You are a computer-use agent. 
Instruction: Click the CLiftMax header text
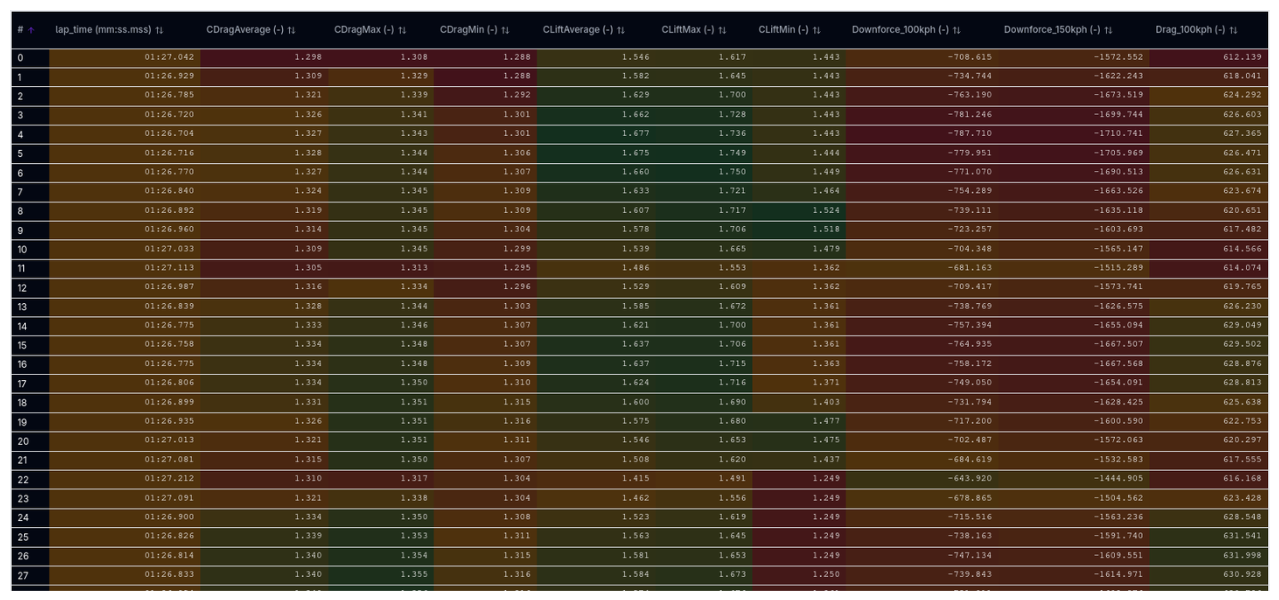point(687,29)
